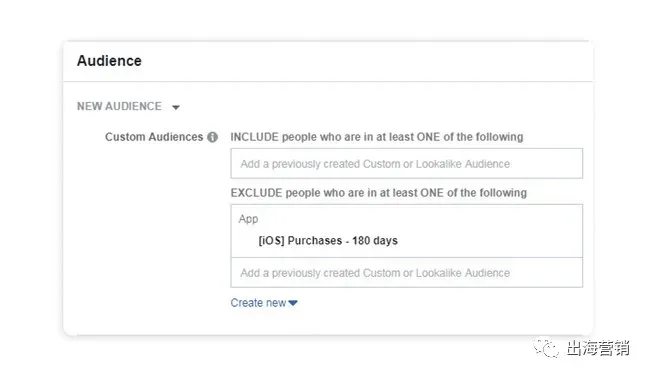Click the EXCLUDE people heading text
Screen dimensions: 650x376
pyautogui.click(x=378, y=193)
